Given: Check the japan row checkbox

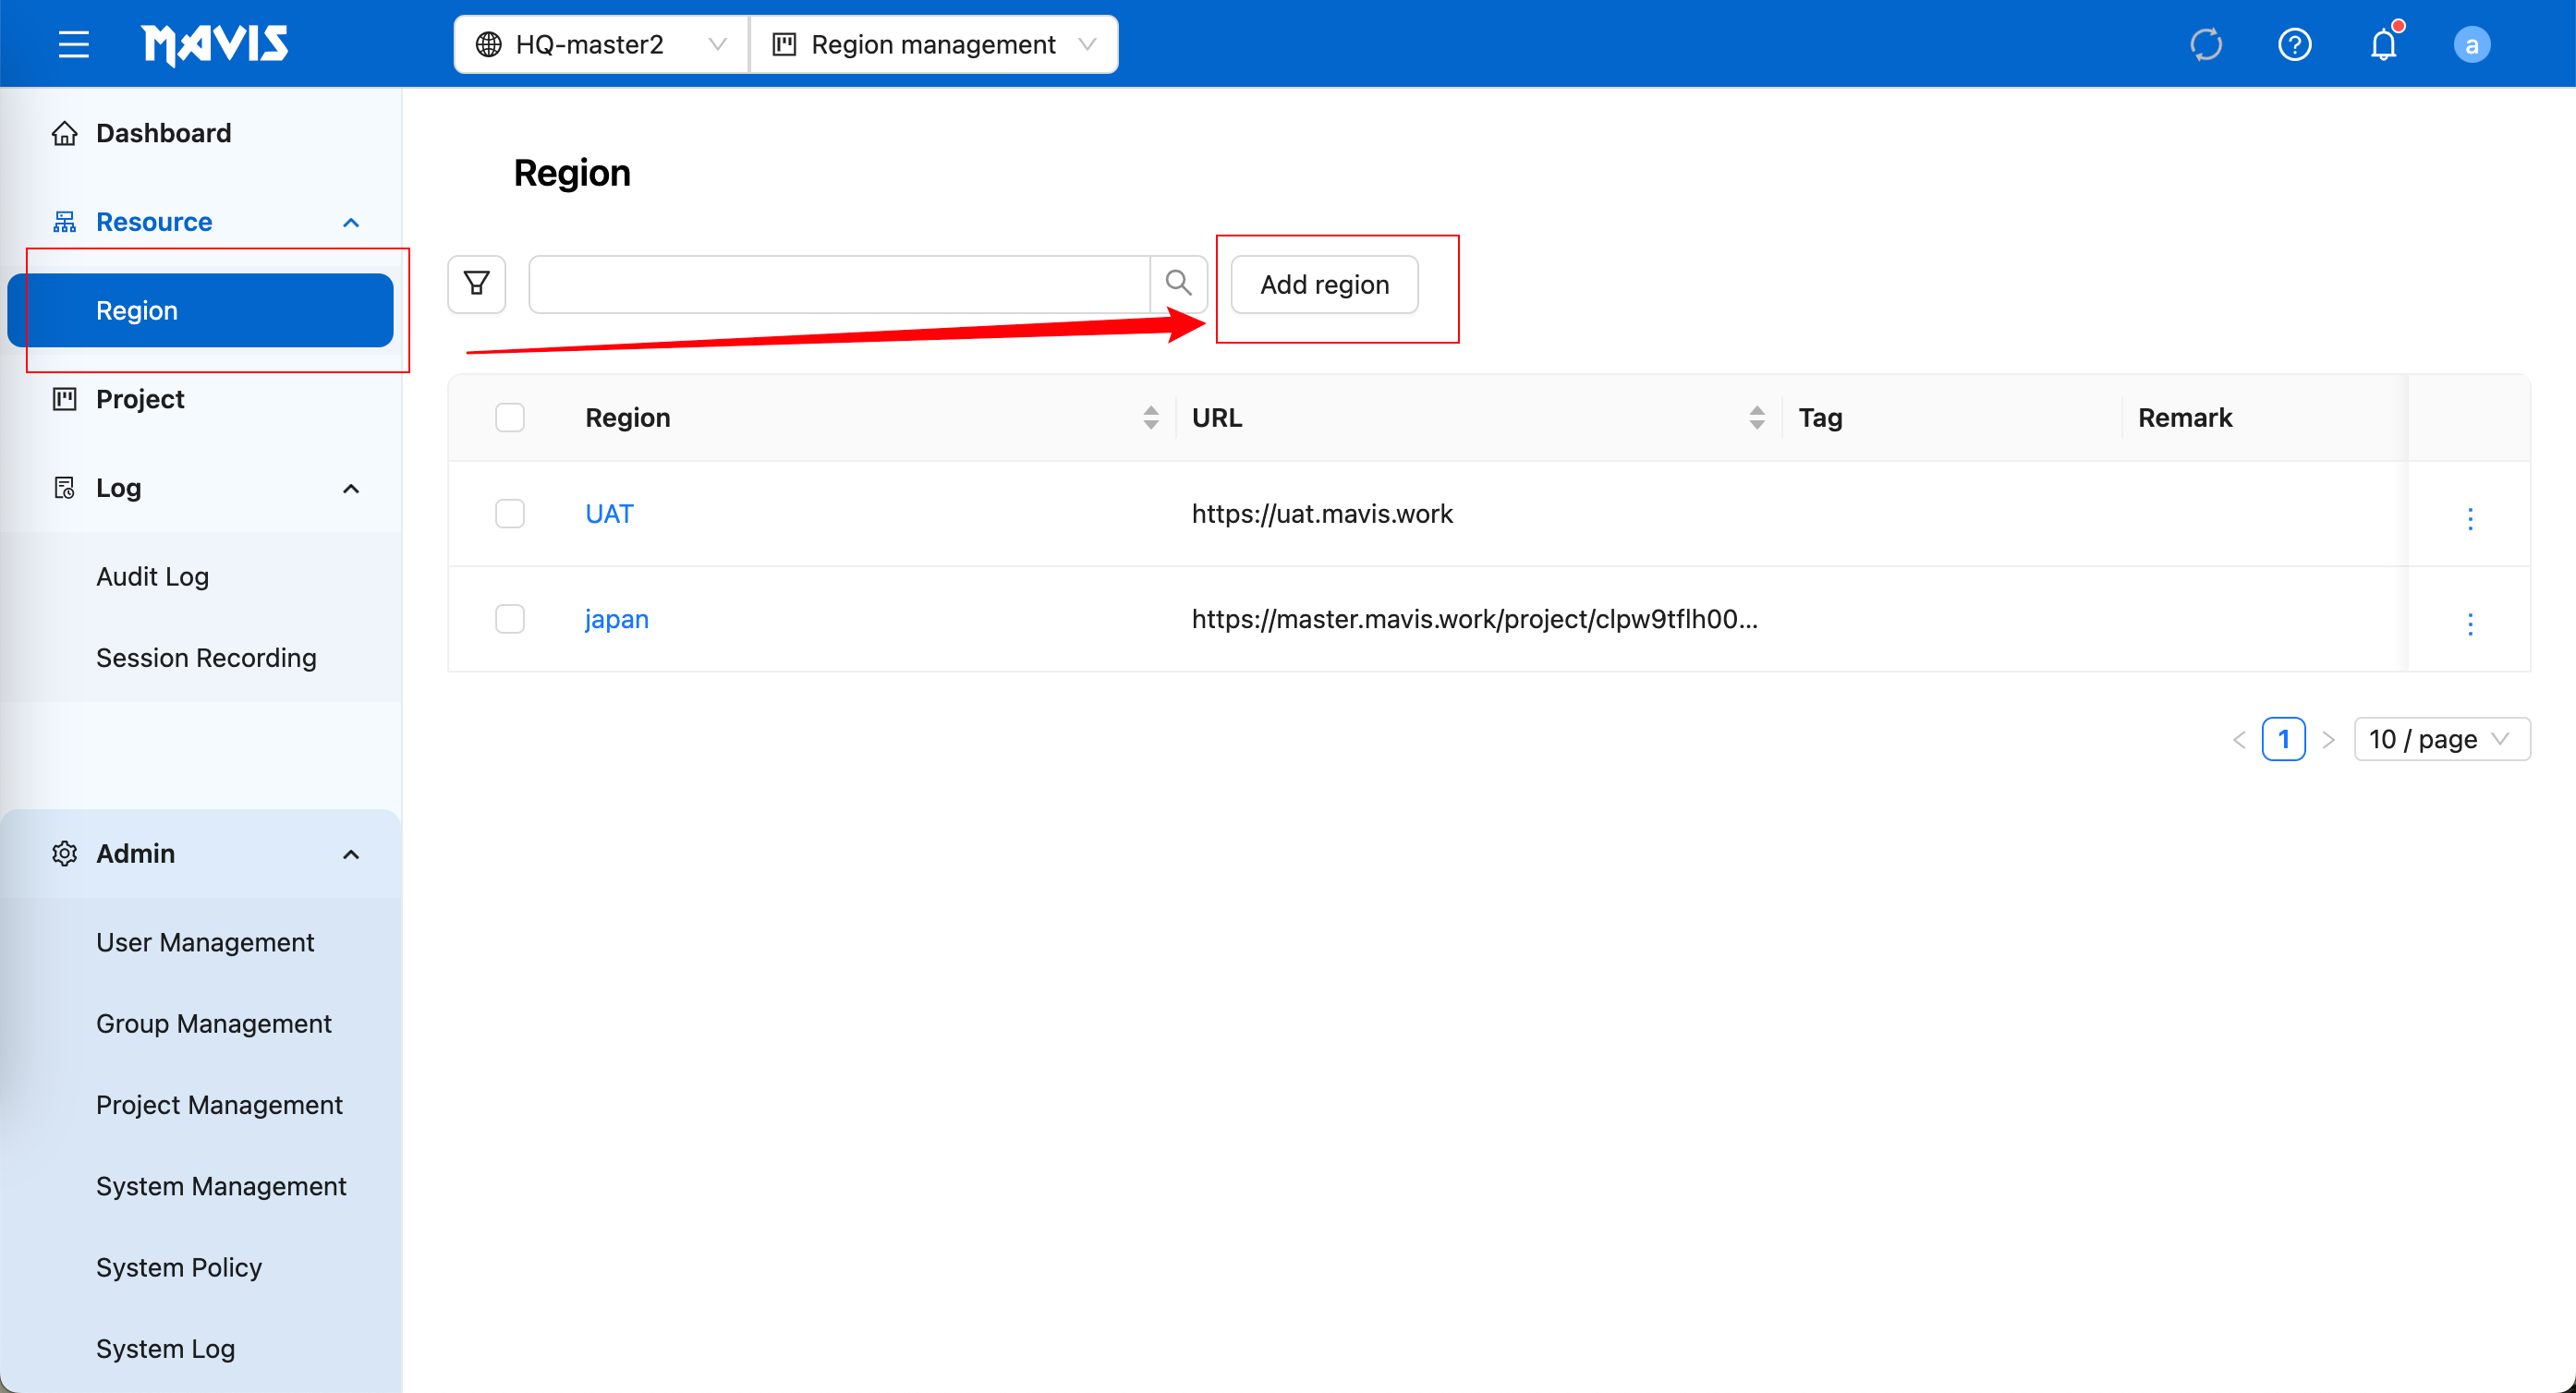Looking at the screenshot, I should click(x=510, y=619).
